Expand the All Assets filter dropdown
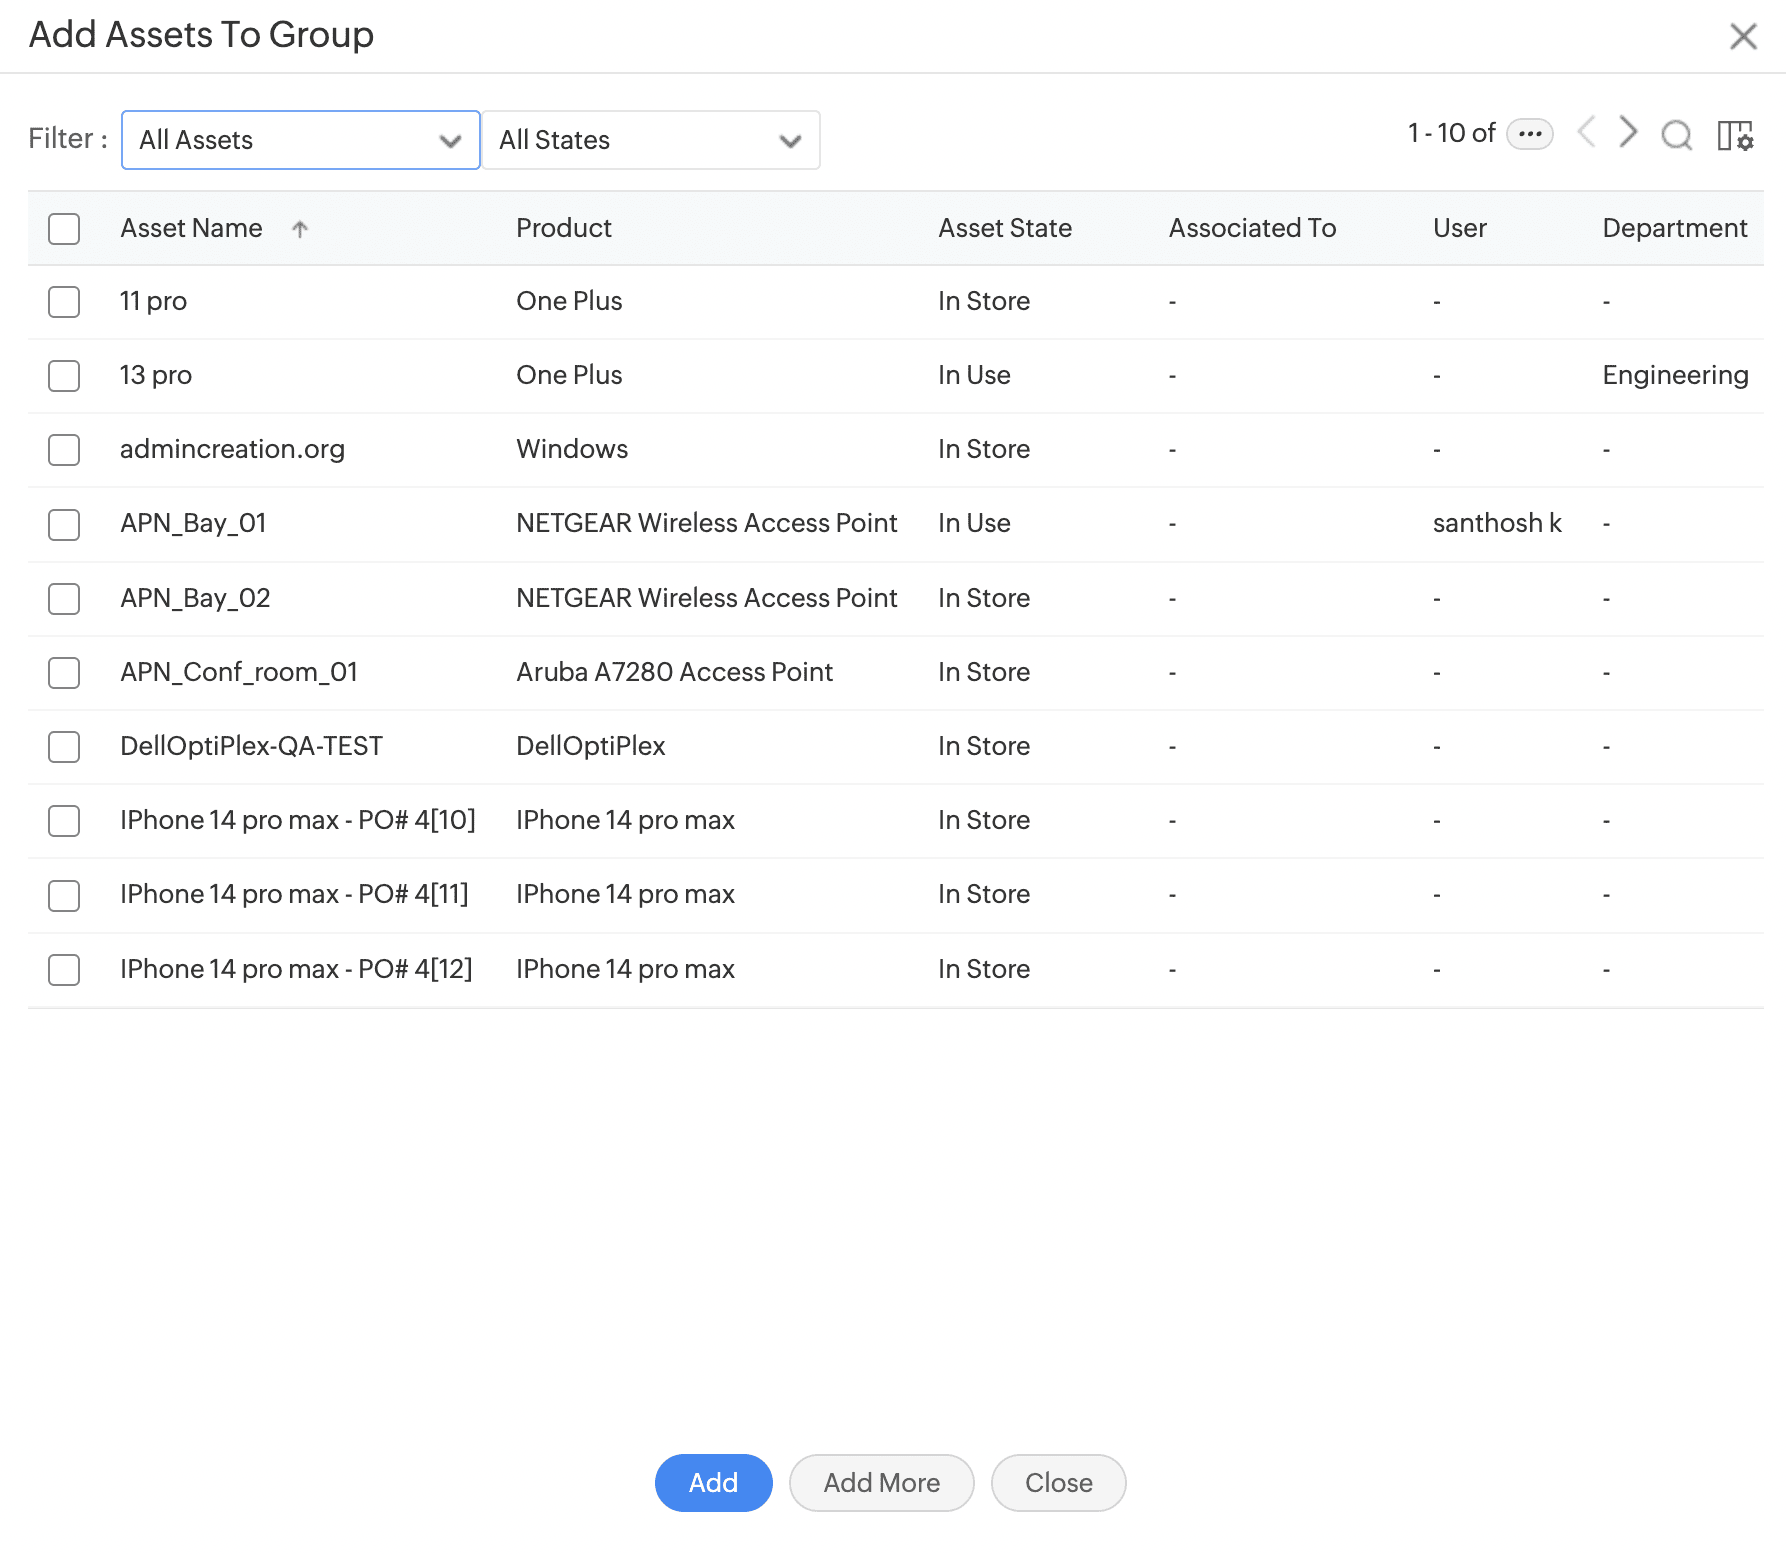The width and height of the screenshot is (1786, 1554). tap(300, 140)
